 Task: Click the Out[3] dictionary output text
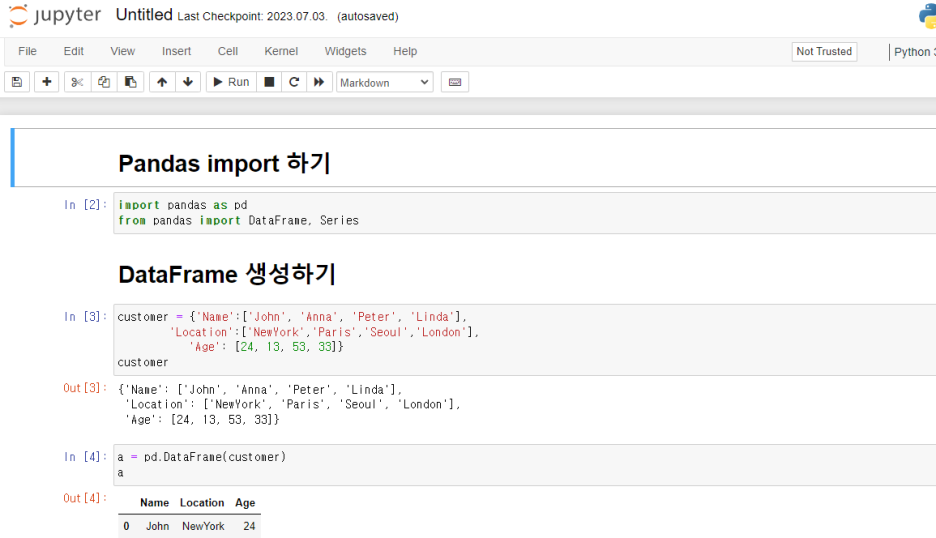[x=290, y=404]
